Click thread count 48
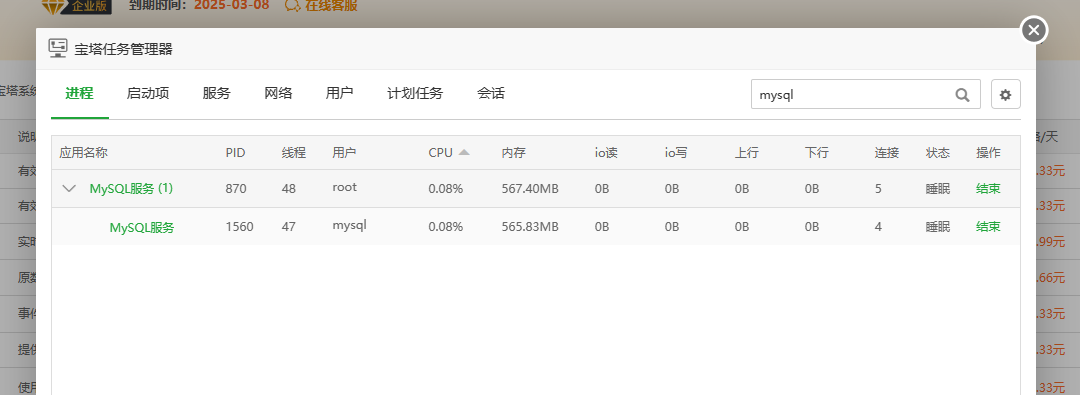Screen dimensions: 1080x395 coord(289,189)
